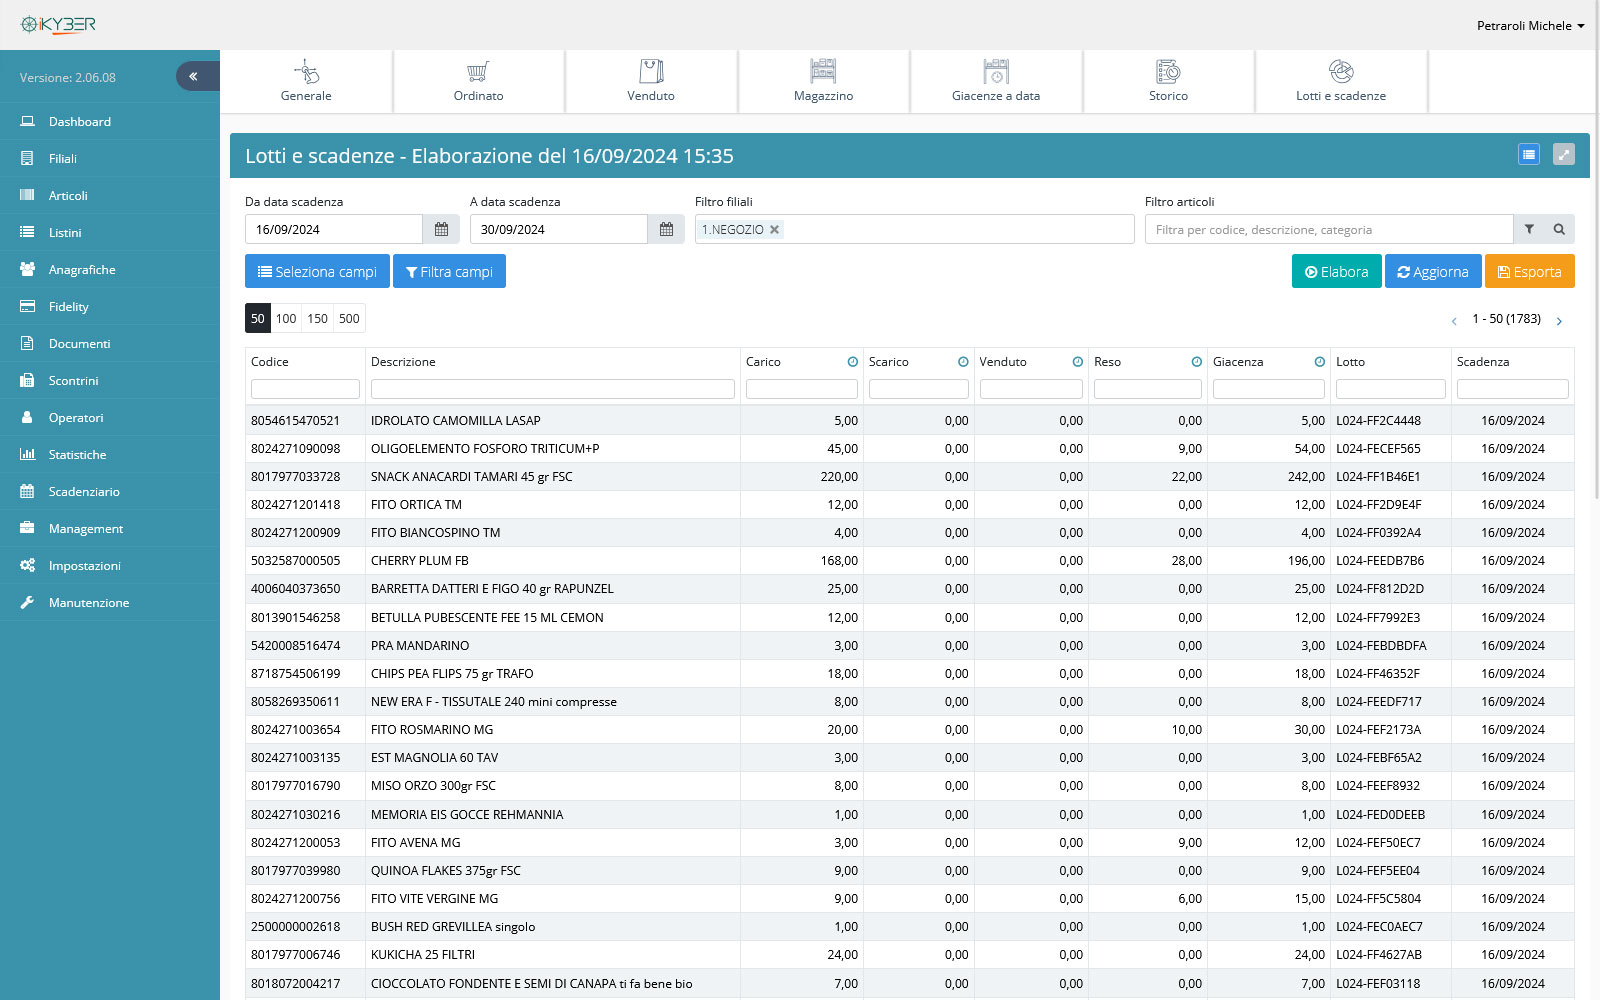Image resolution: width=1600 pixels, height=1000 pixels.
Task: Click the Carico column options icon
Action: [853, 362]
